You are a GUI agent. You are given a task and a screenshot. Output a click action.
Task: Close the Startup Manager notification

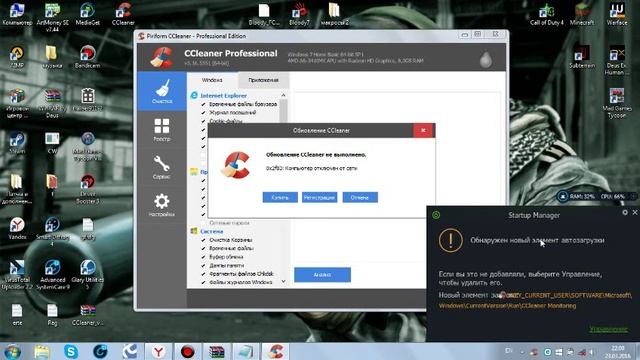[x=635, y=213]
